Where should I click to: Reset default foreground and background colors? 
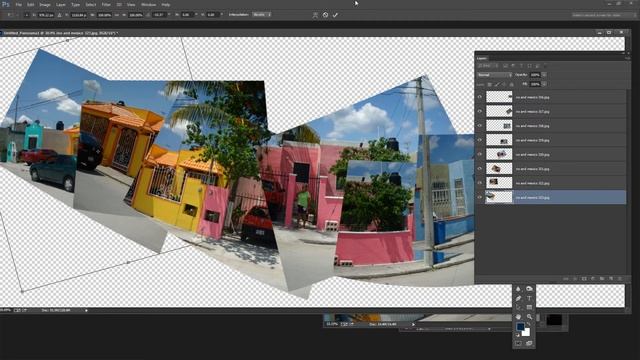(x=518, y=335)
